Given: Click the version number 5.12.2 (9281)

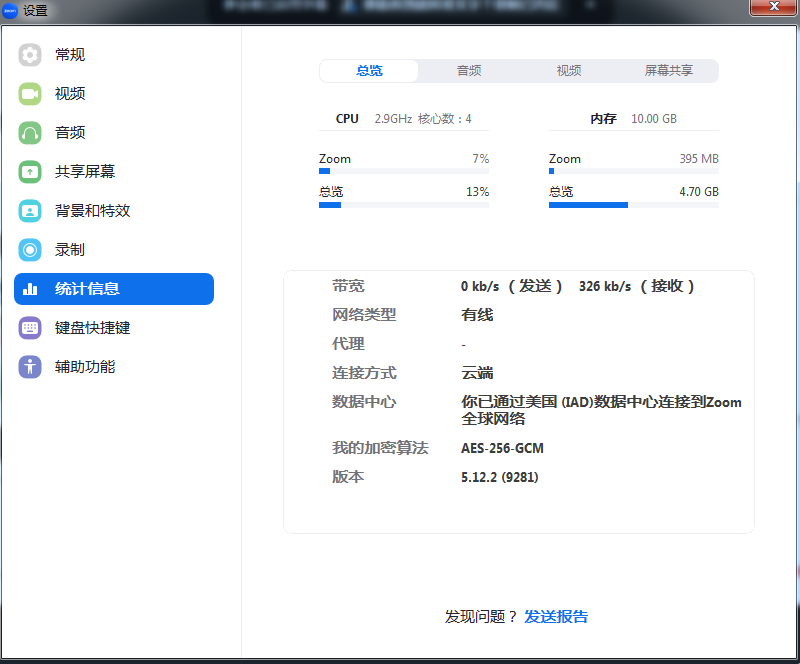Looking at the screenshot, I should click(x=500, y=478).
